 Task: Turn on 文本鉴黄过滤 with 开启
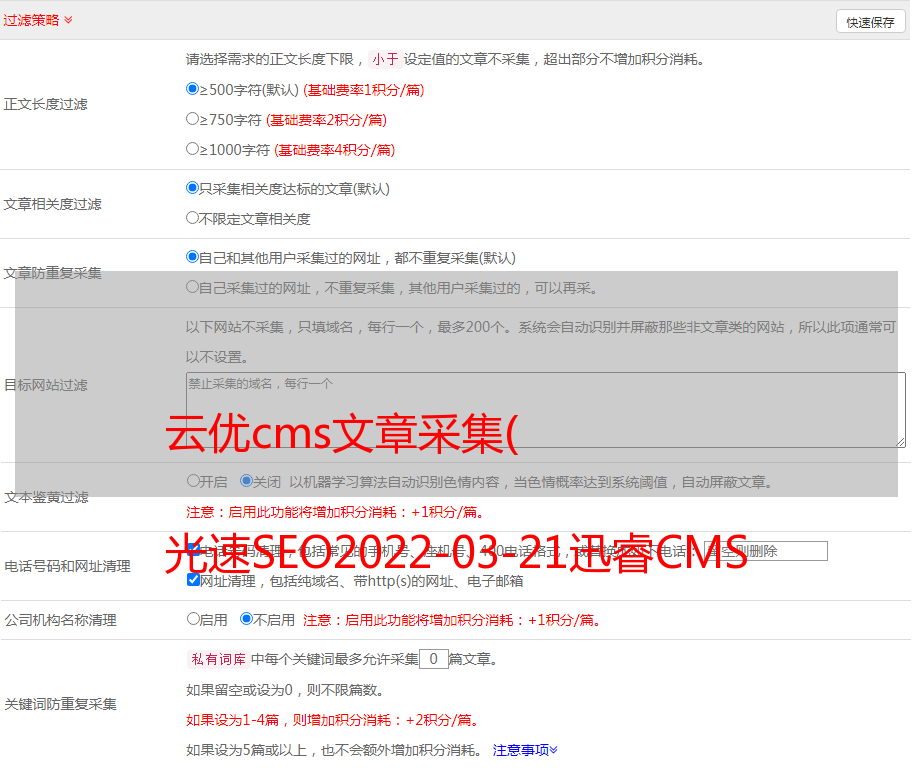(193, 481)
